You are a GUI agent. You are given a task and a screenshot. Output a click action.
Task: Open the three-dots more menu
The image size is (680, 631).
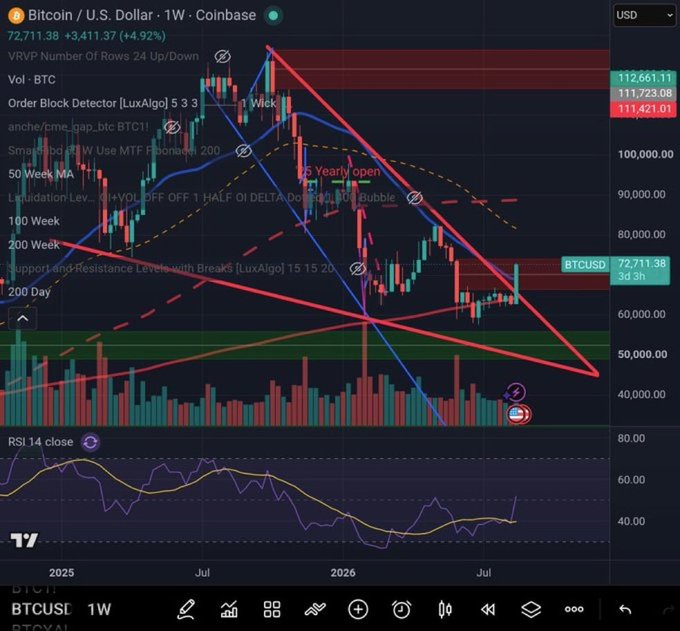click(x=574, y=610)
